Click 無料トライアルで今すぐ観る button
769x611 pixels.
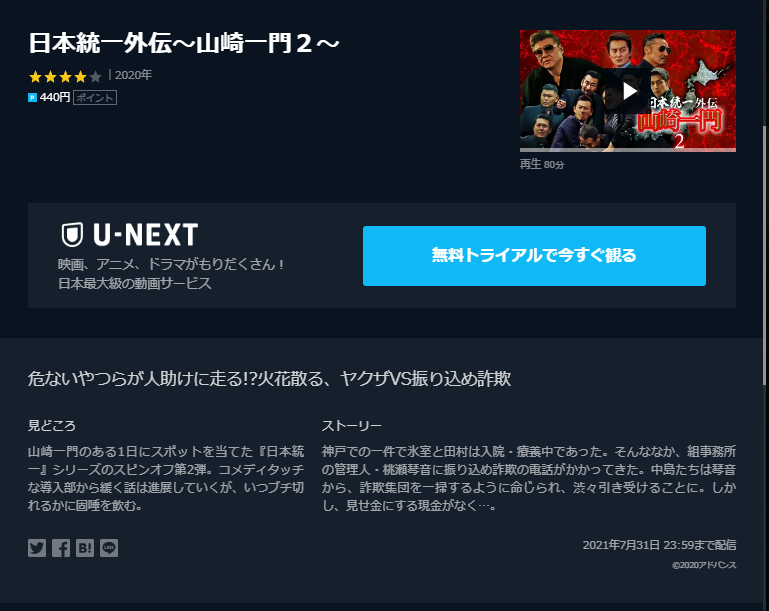pyautogui.click(x=534, y=255)
